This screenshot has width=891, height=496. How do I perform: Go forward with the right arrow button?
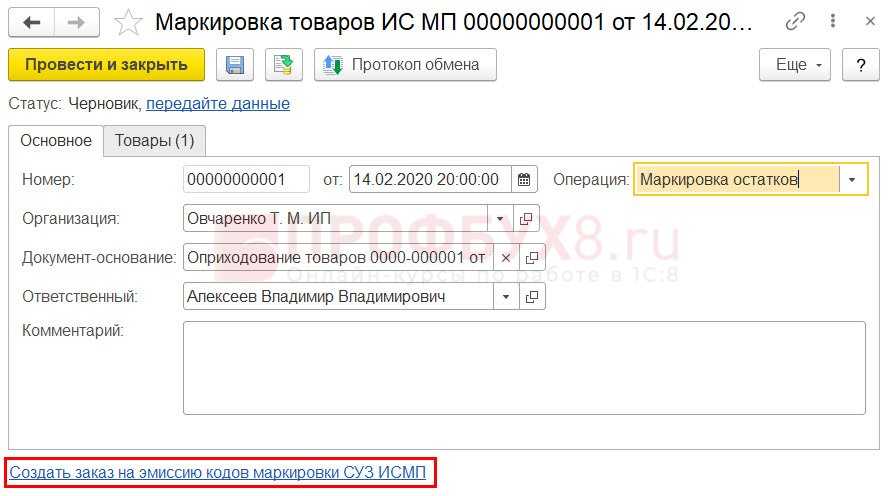[x=77, y=22]
